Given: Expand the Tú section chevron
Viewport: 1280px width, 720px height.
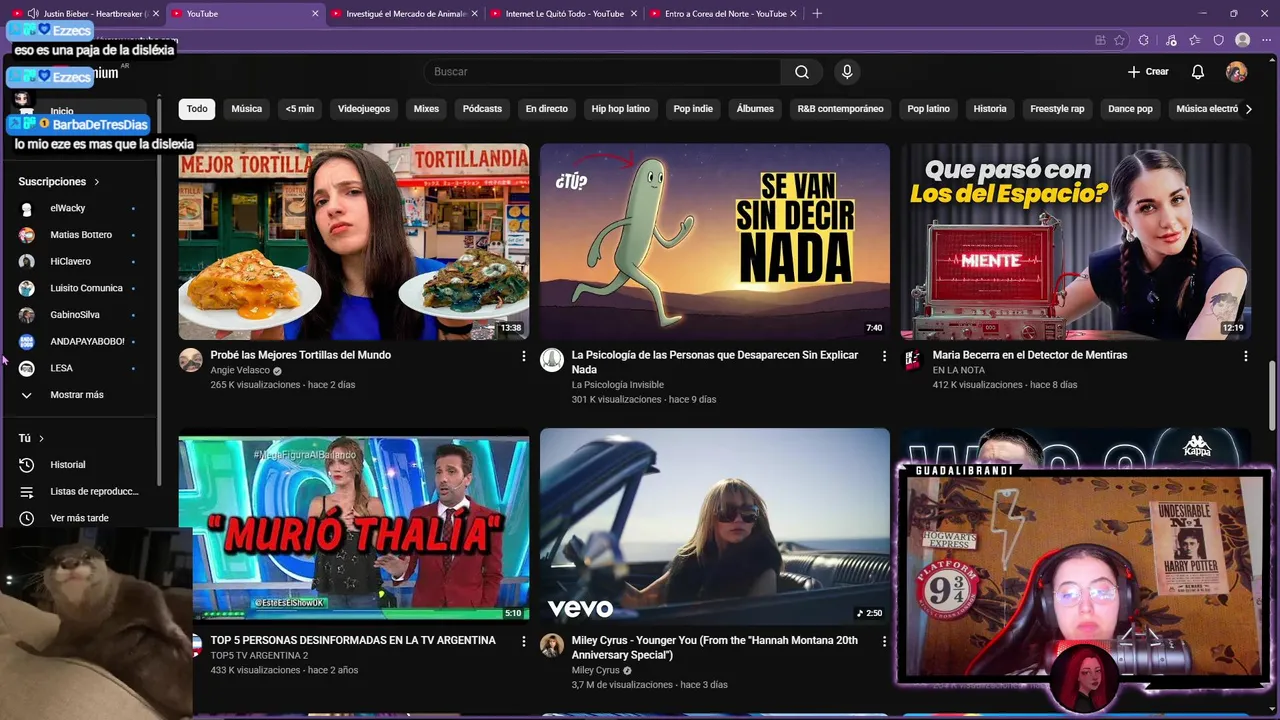Looking at the screenshot, I should (41, 438).
